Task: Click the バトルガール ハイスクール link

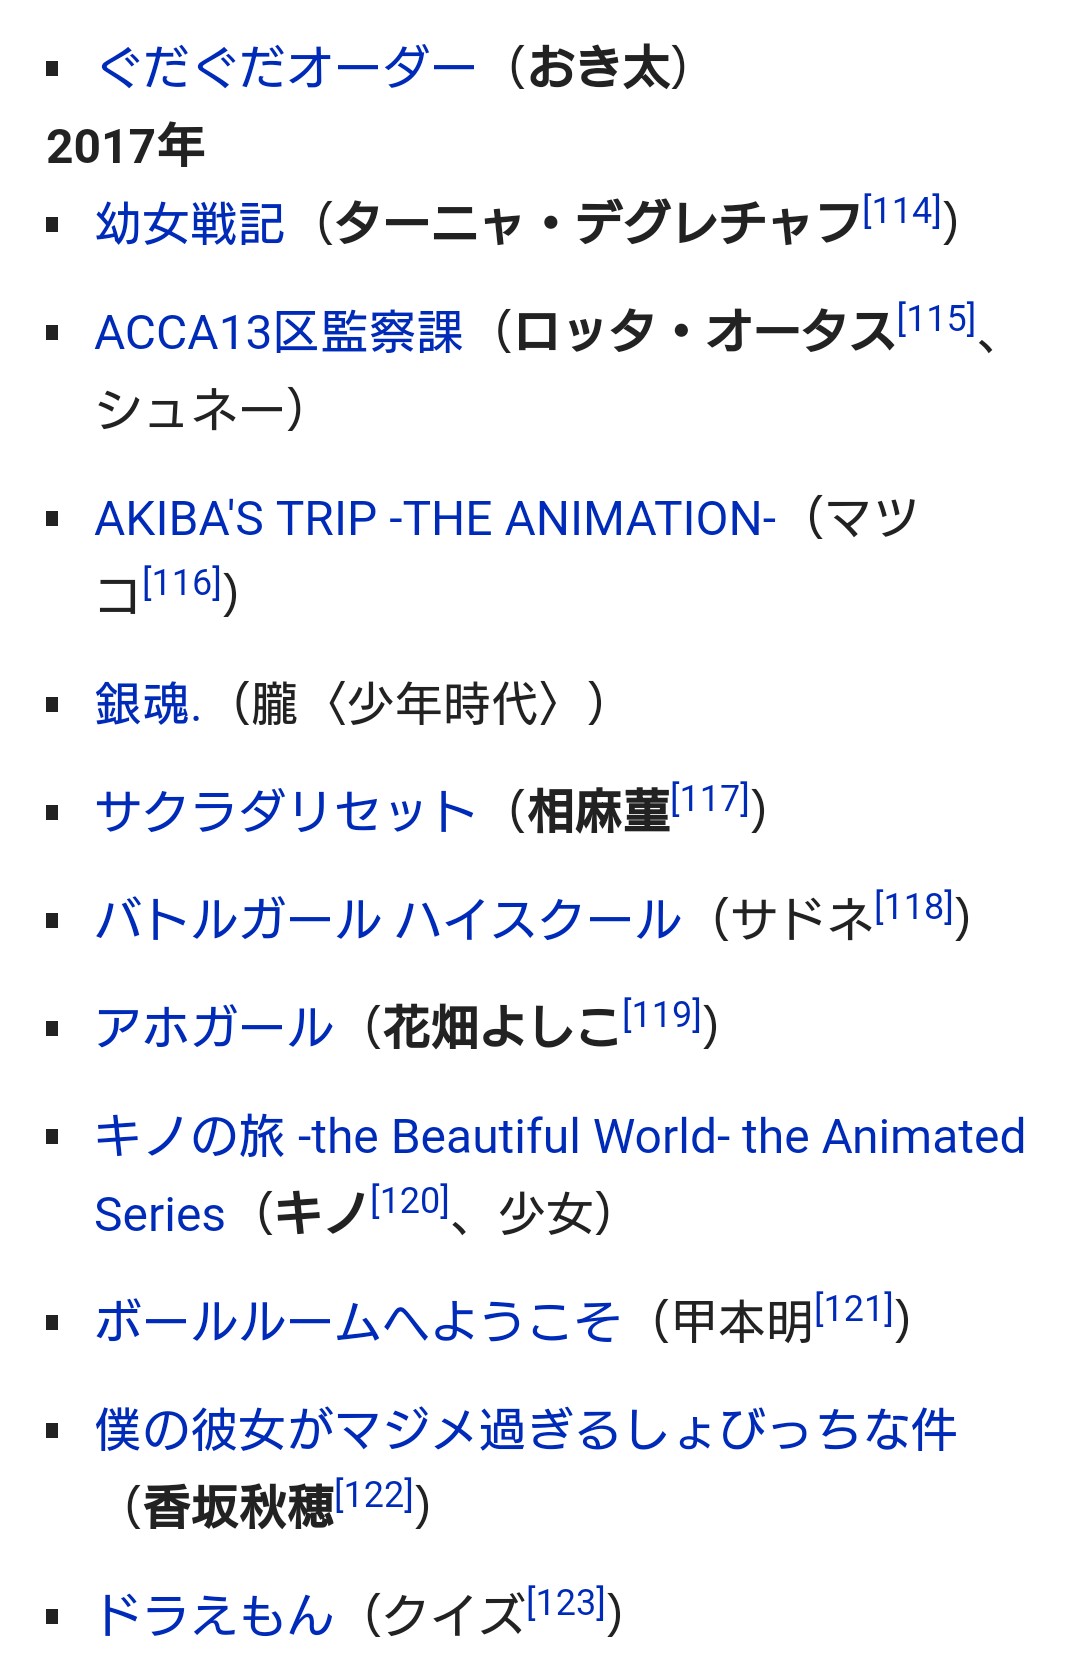Action: pos(388,919)
